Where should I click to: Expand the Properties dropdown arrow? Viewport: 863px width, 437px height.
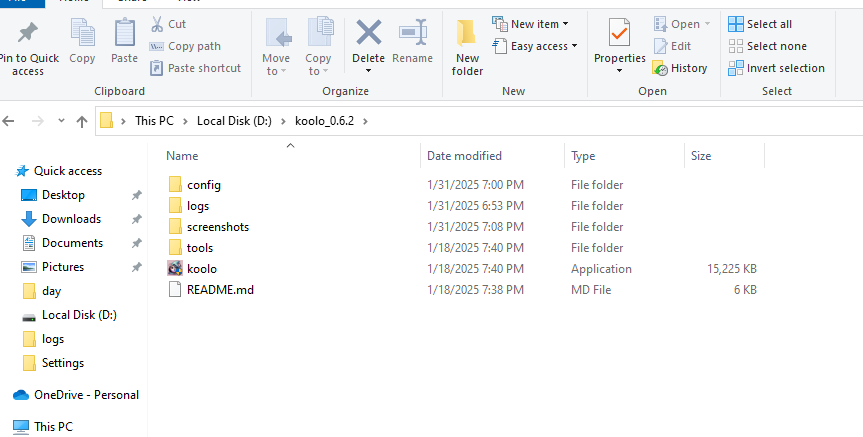pos(619,71)
